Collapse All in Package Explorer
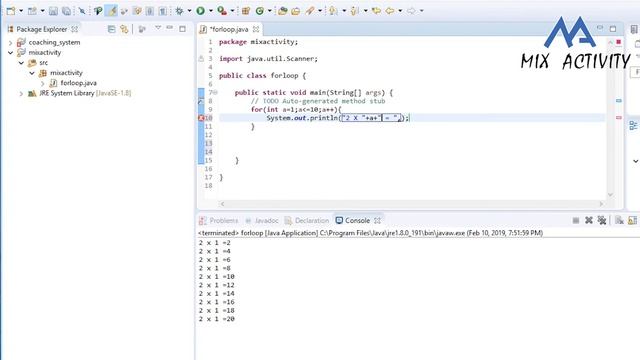 111,29
